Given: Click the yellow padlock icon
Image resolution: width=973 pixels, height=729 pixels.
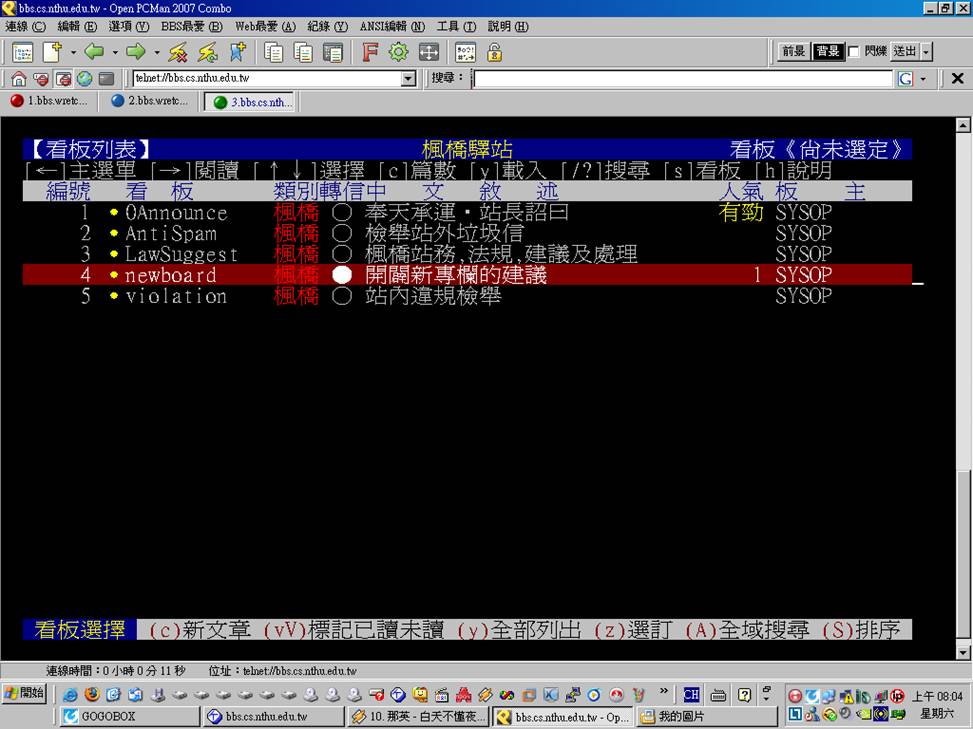Looking at the screenshot, I should pyautogui.click(x=494, y=52).
